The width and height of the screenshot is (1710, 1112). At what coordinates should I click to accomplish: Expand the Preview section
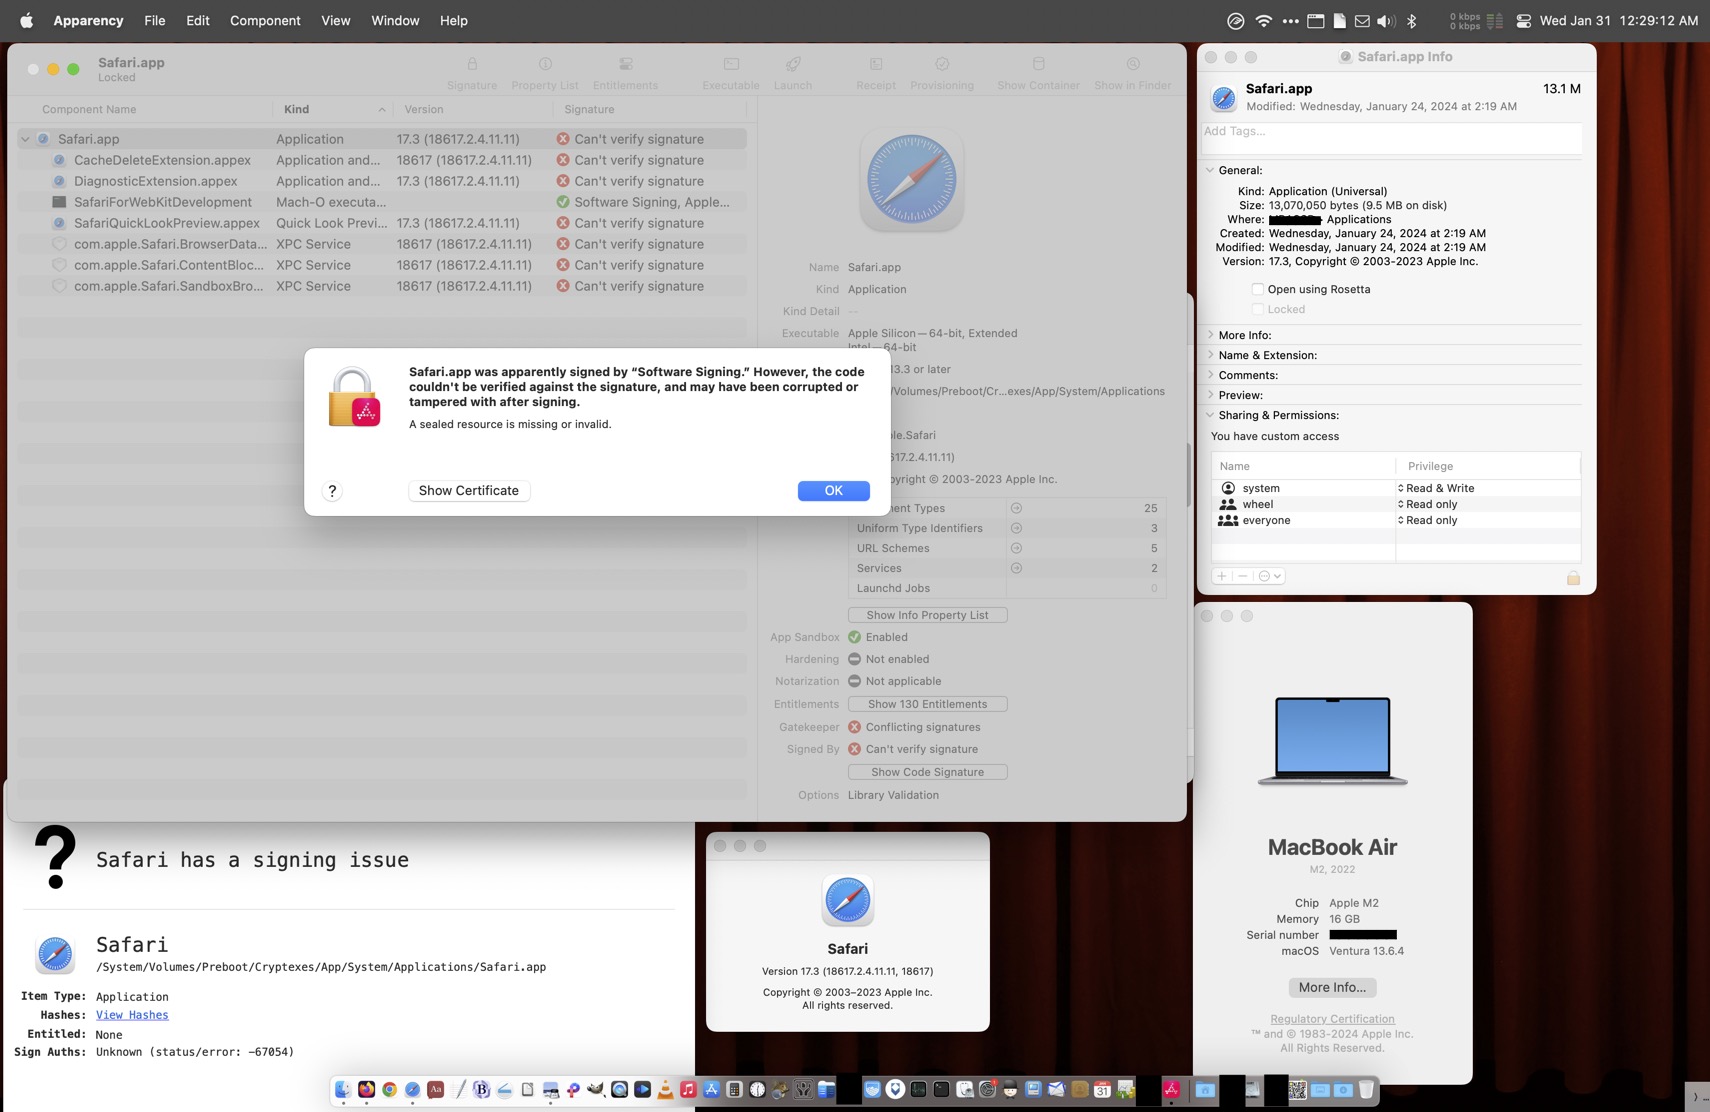[x=1210, y=395]
